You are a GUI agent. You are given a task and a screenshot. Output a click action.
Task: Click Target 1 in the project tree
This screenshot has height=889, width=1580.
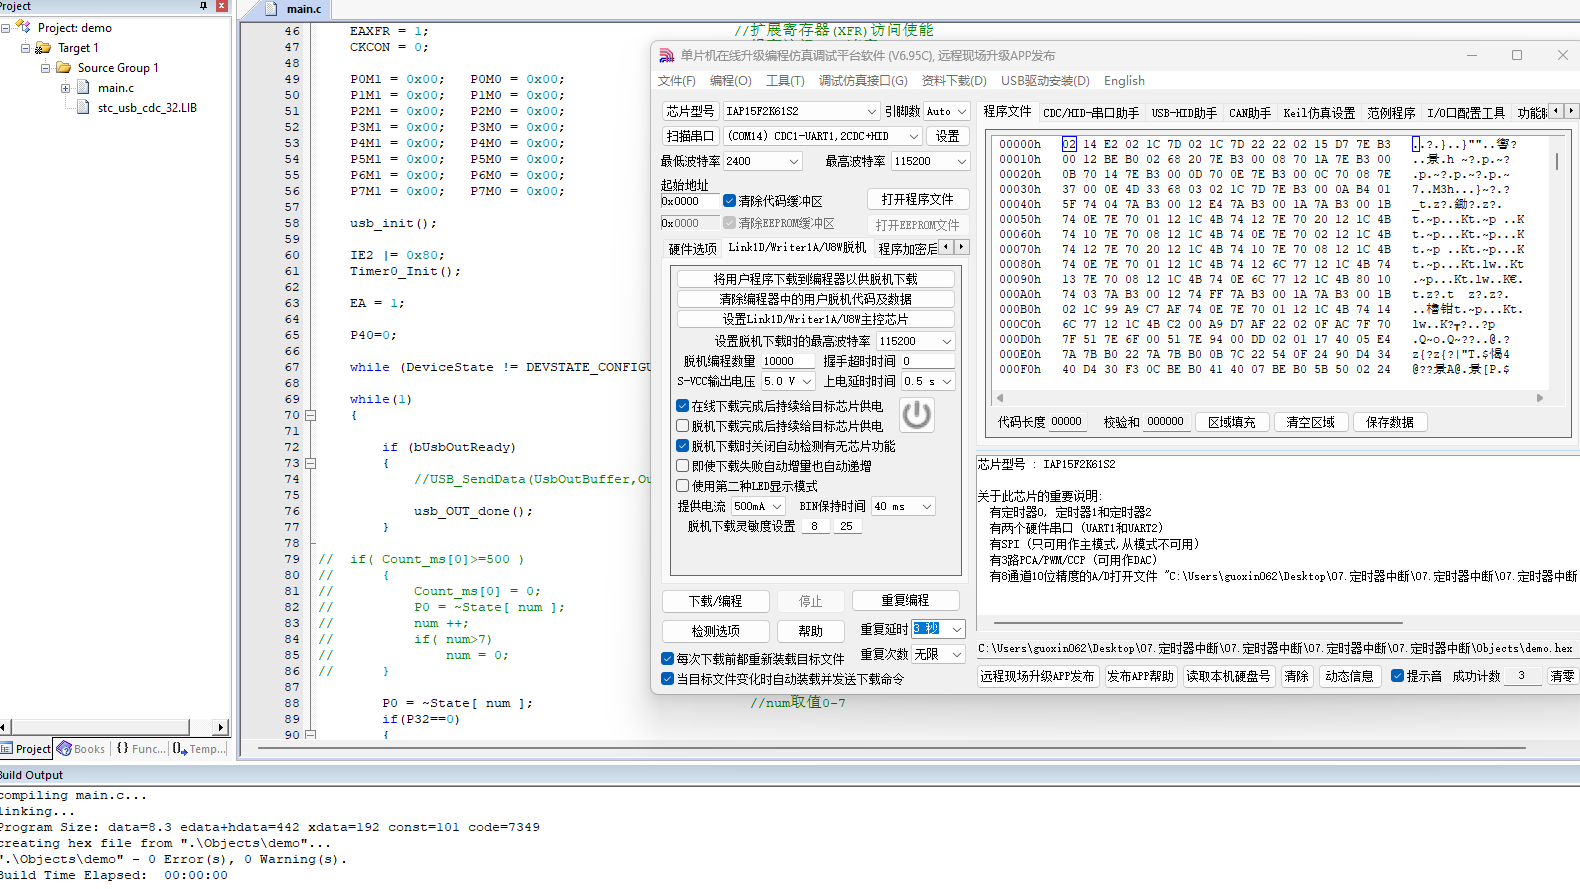pyautogui.click(x=68, y=48)
